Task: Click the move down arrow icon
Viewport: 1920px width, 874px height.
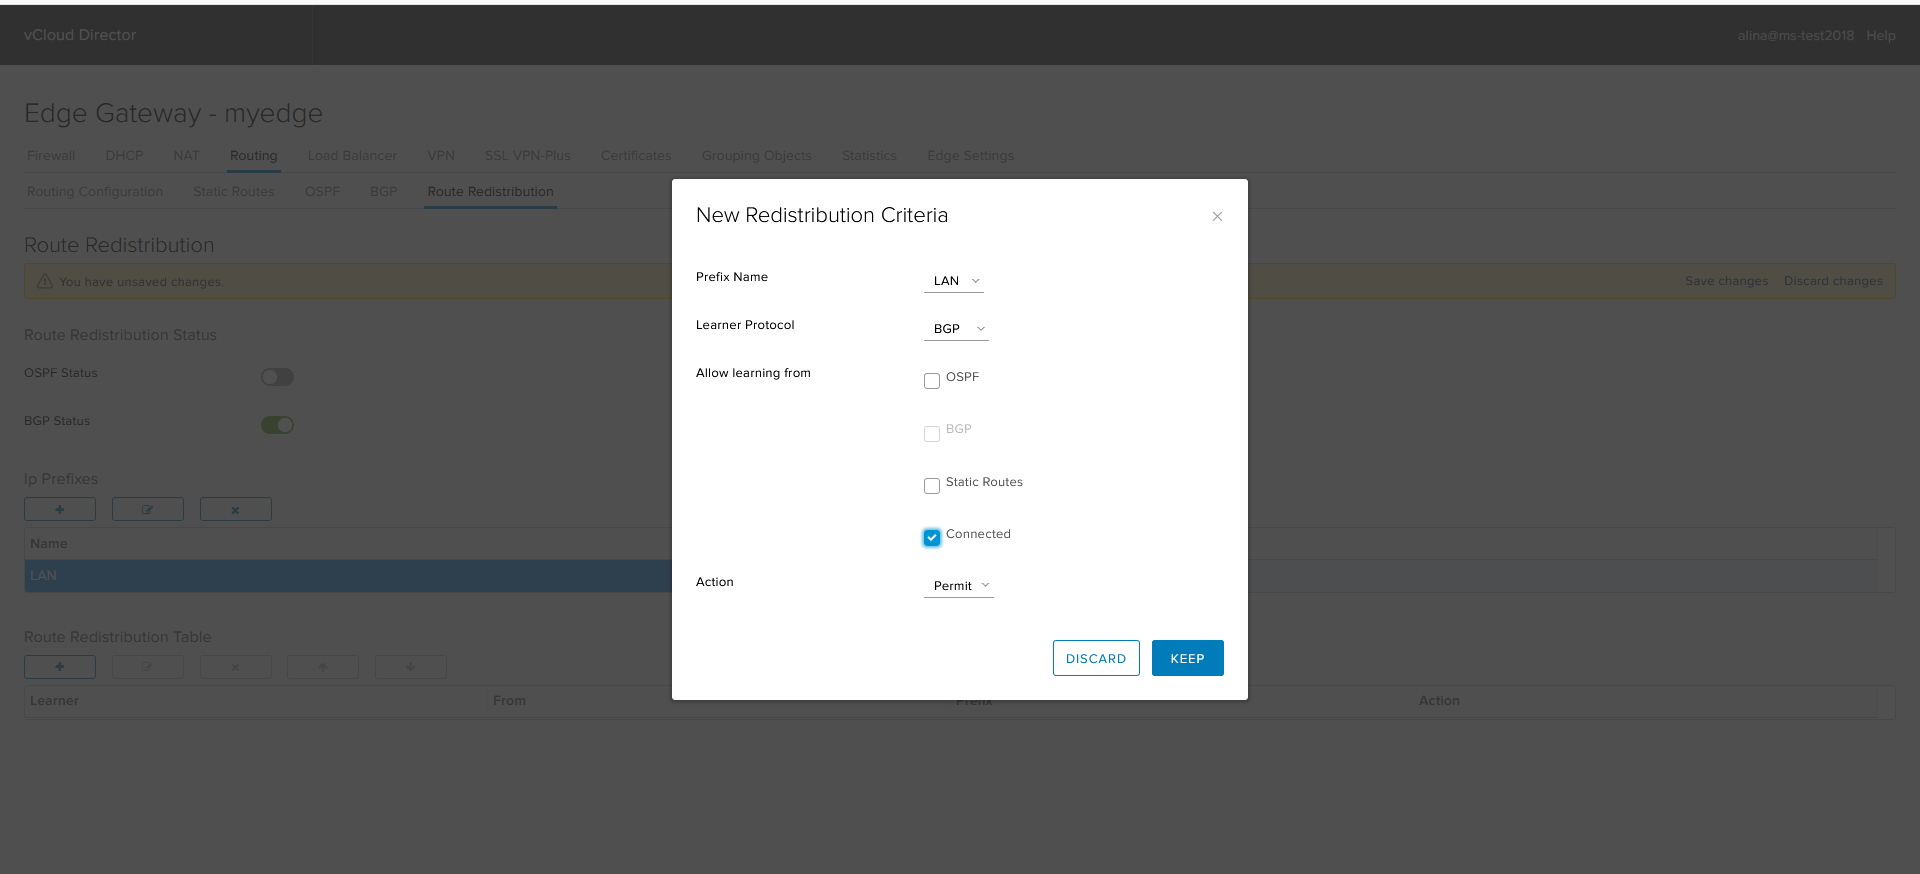Action: point(410,667)
